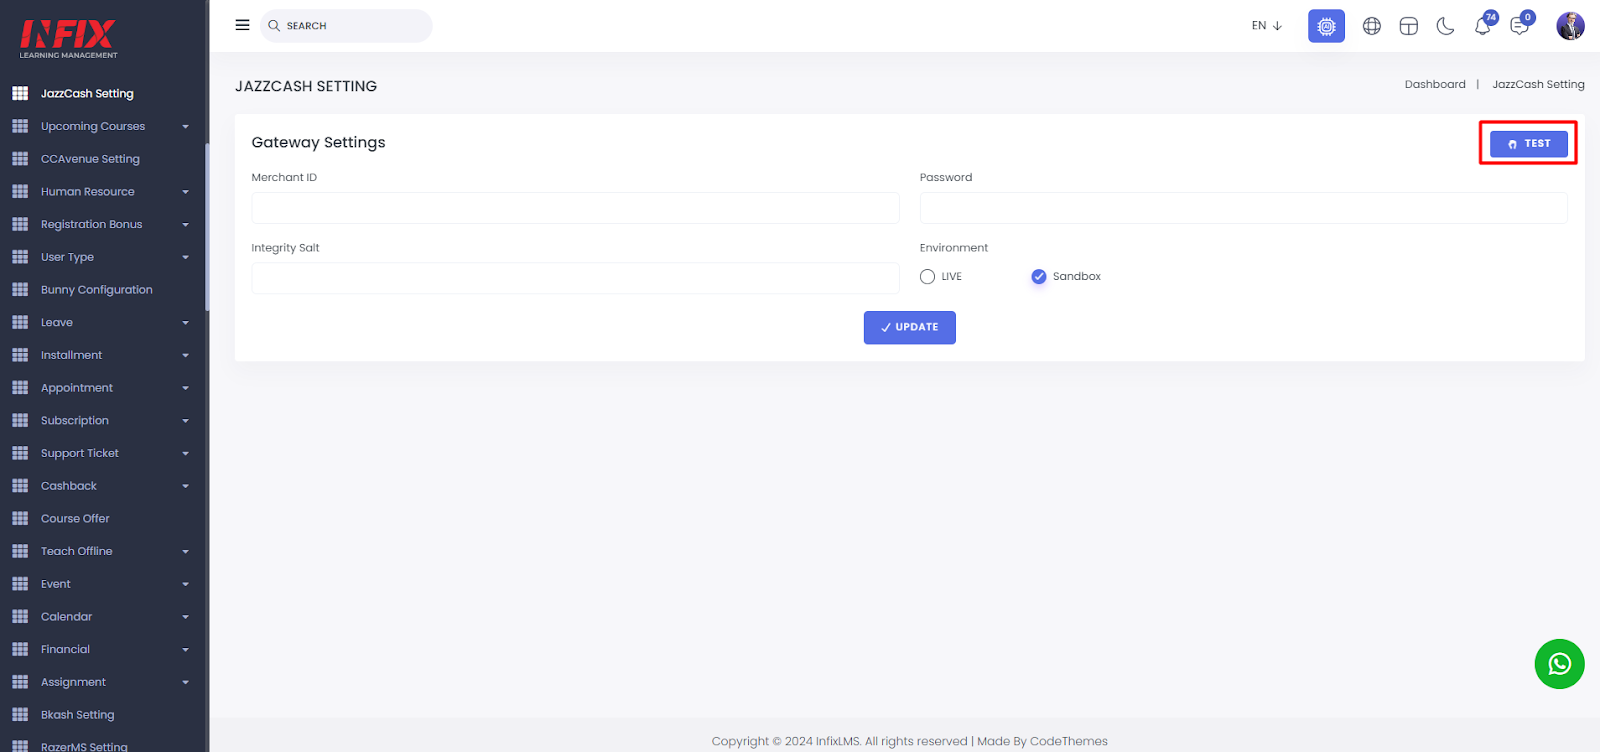Click the layout panel icon in header
The image size is (1600, 752).
pos(1409,26)
